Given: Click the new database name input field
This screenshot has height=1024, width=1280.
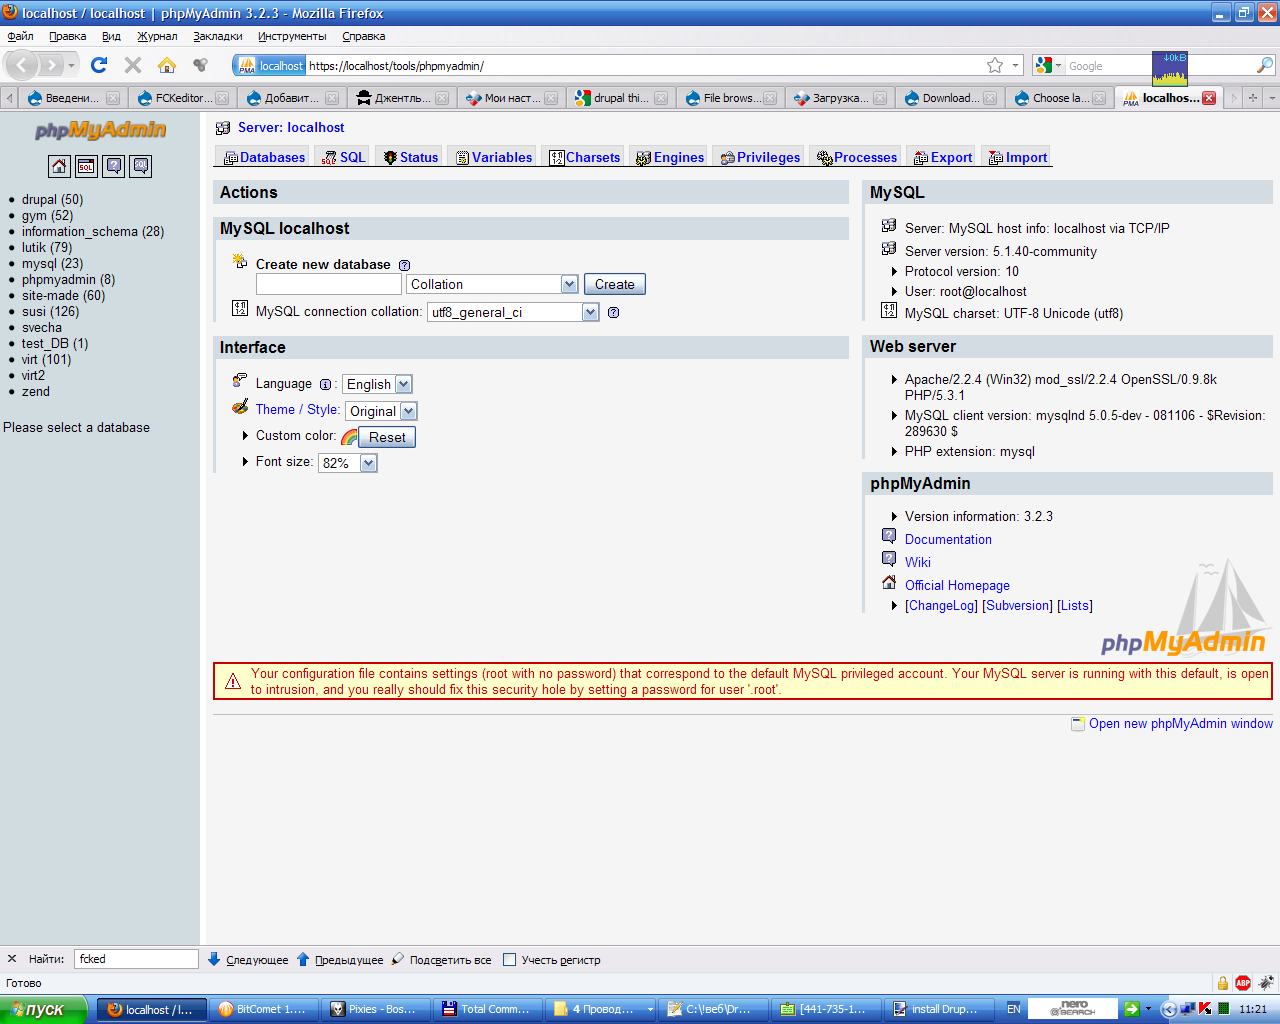Looking at the screenshot, I should click(329, 284).
